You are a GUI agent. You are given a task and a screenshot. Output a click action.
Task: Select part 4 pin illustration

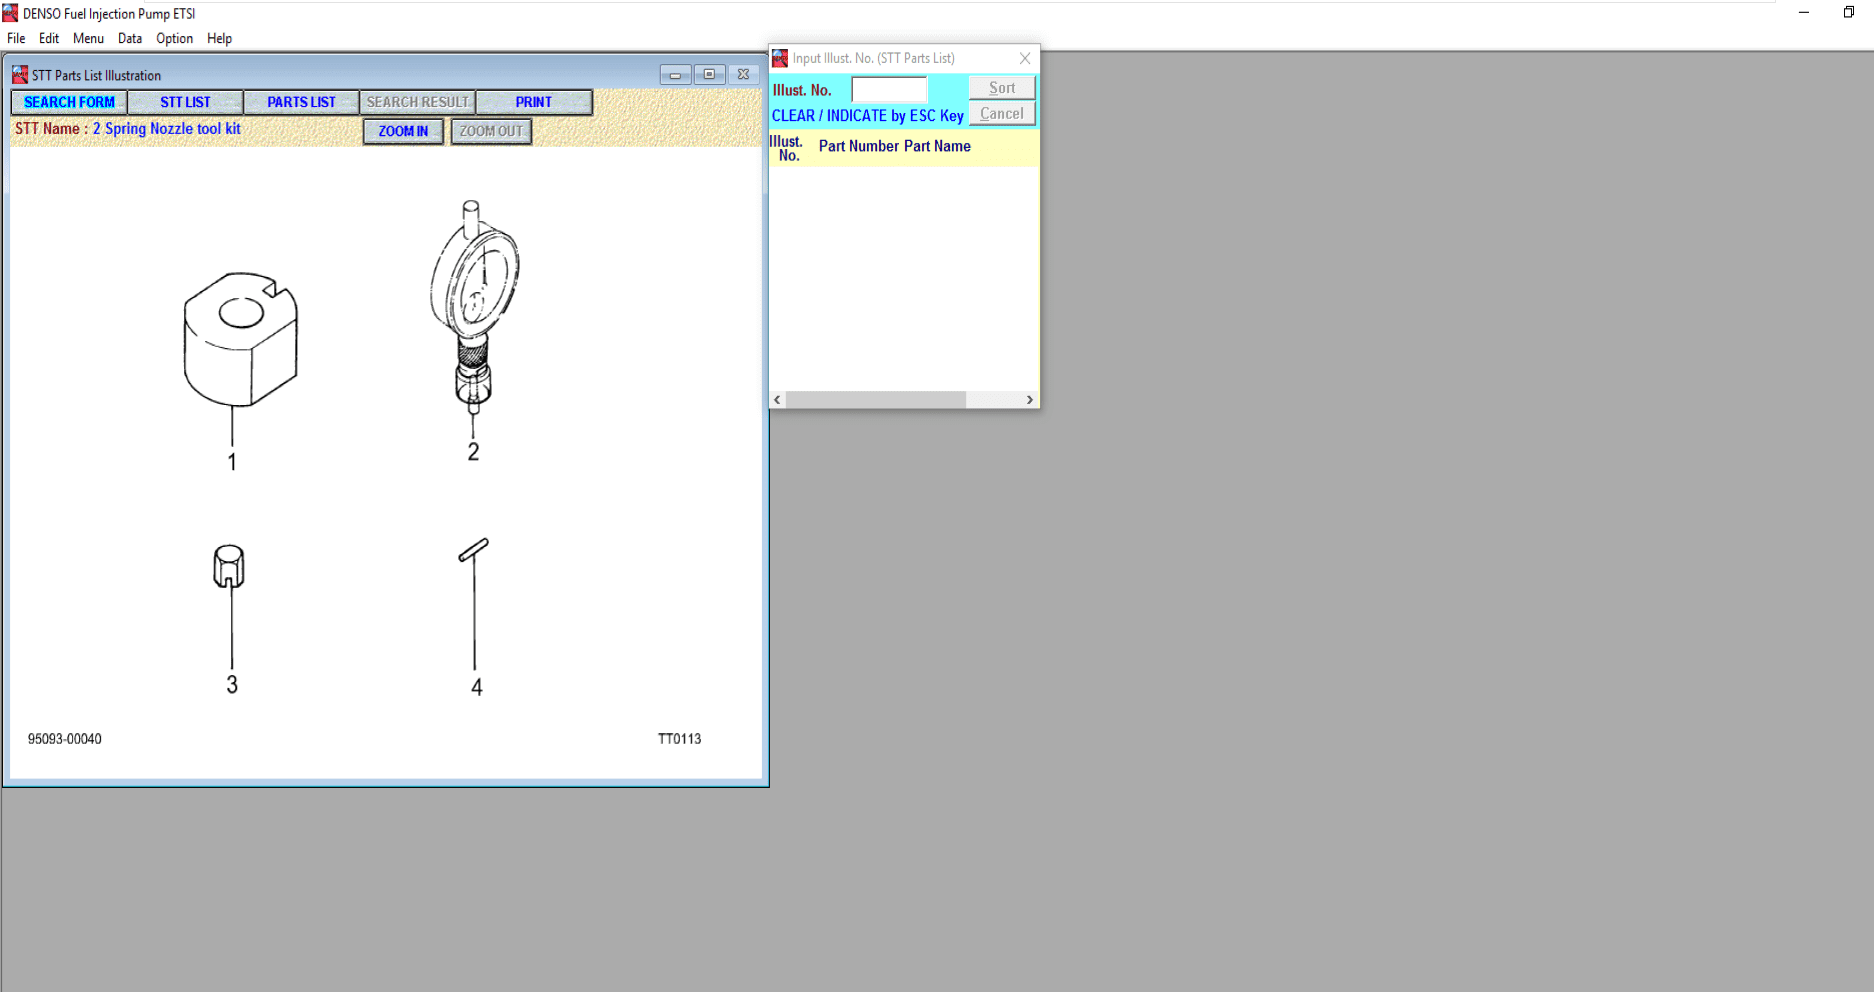coord(473,551)
